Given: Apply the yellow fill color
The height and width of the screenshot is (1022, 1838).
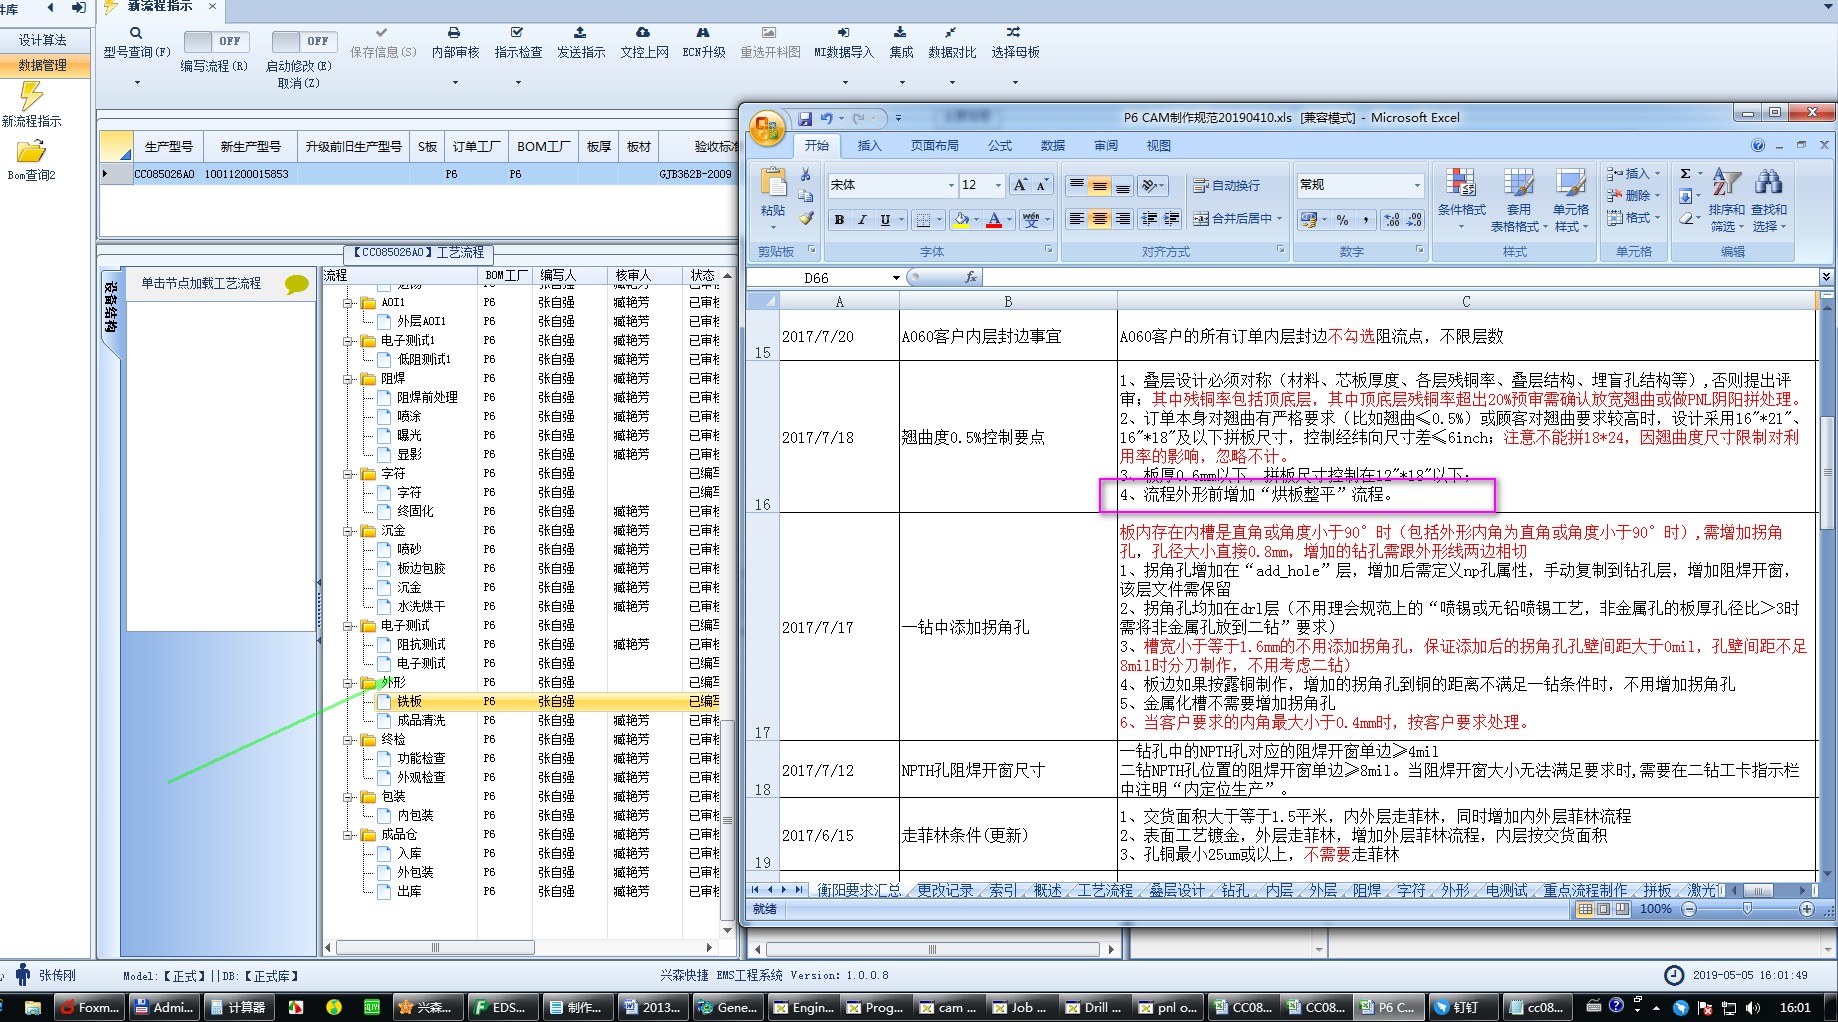Looking at the screenshot, I should [961, 220].
